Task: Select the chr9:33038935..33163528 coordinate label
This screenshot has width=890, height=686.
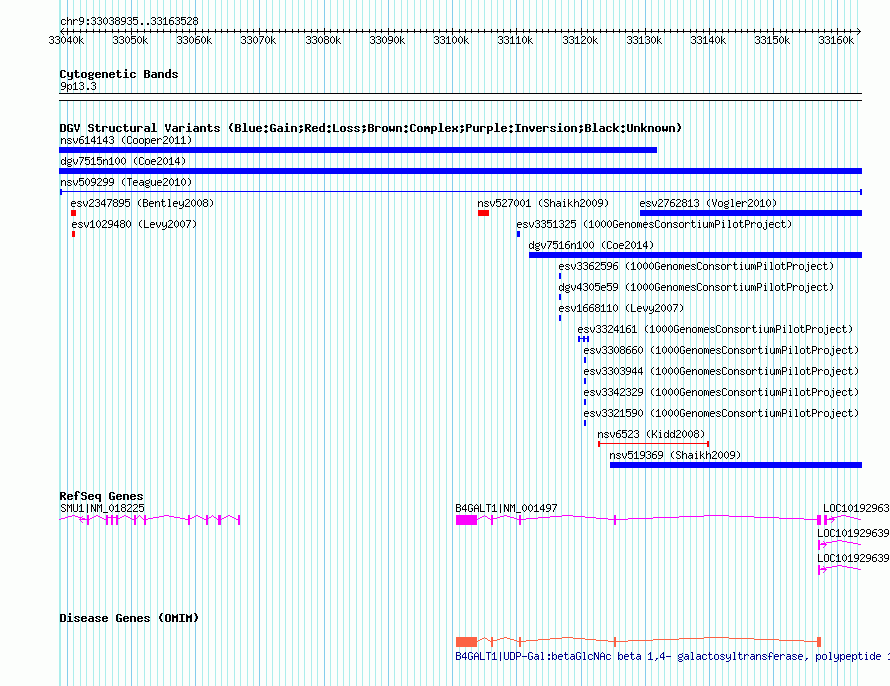Action: pos(129,22)
